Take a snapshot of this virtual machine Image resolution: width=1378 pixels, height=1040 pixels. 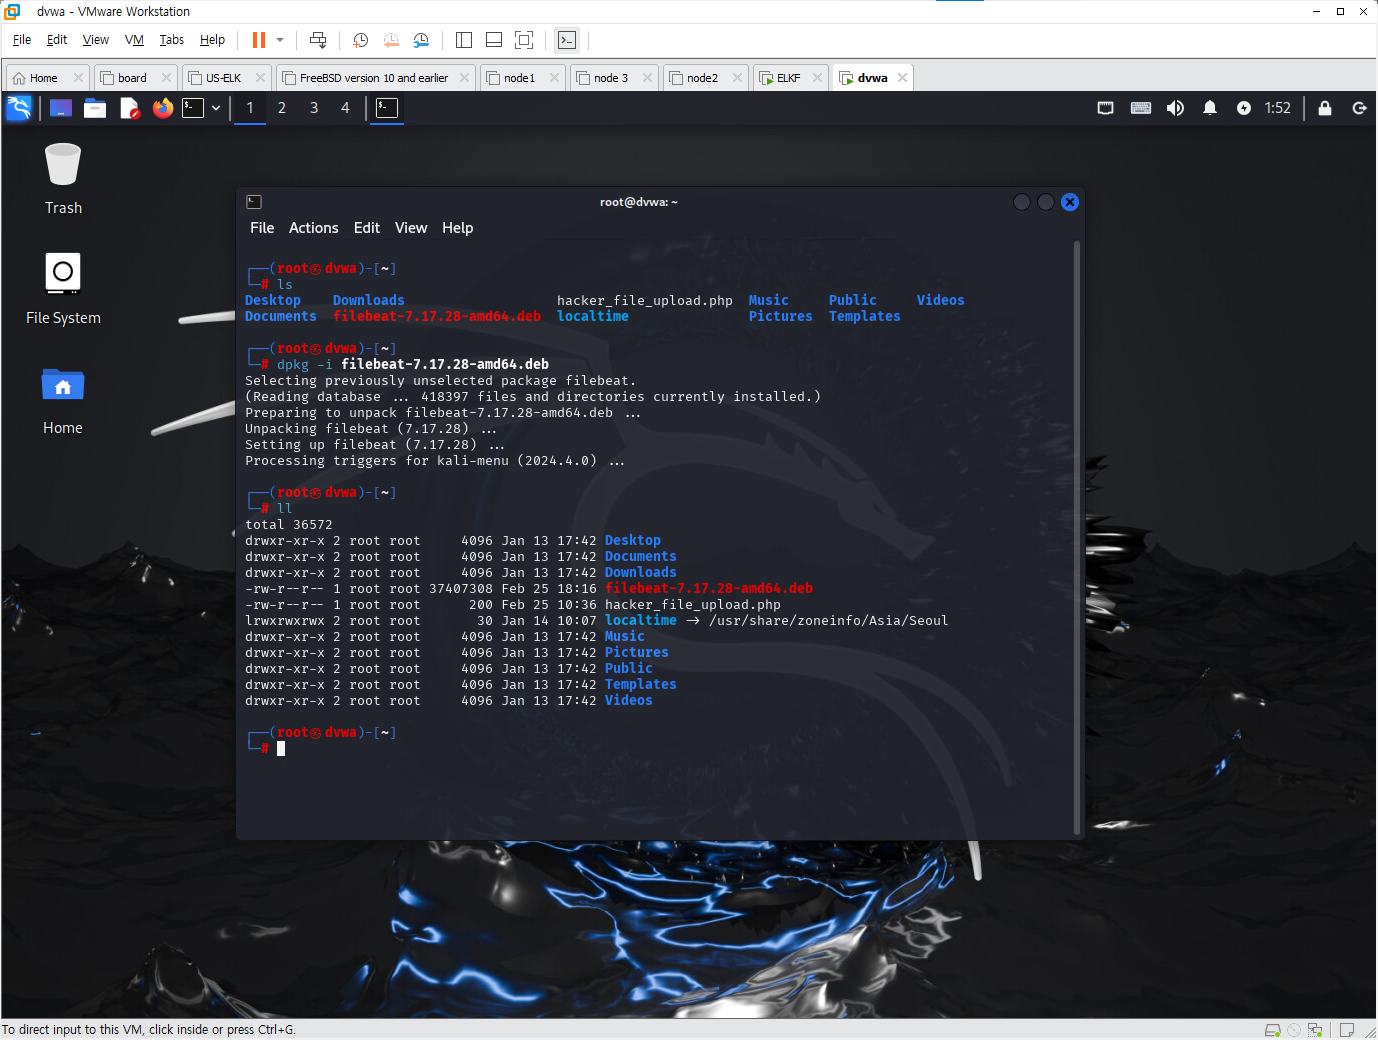[x=361, y=40]
